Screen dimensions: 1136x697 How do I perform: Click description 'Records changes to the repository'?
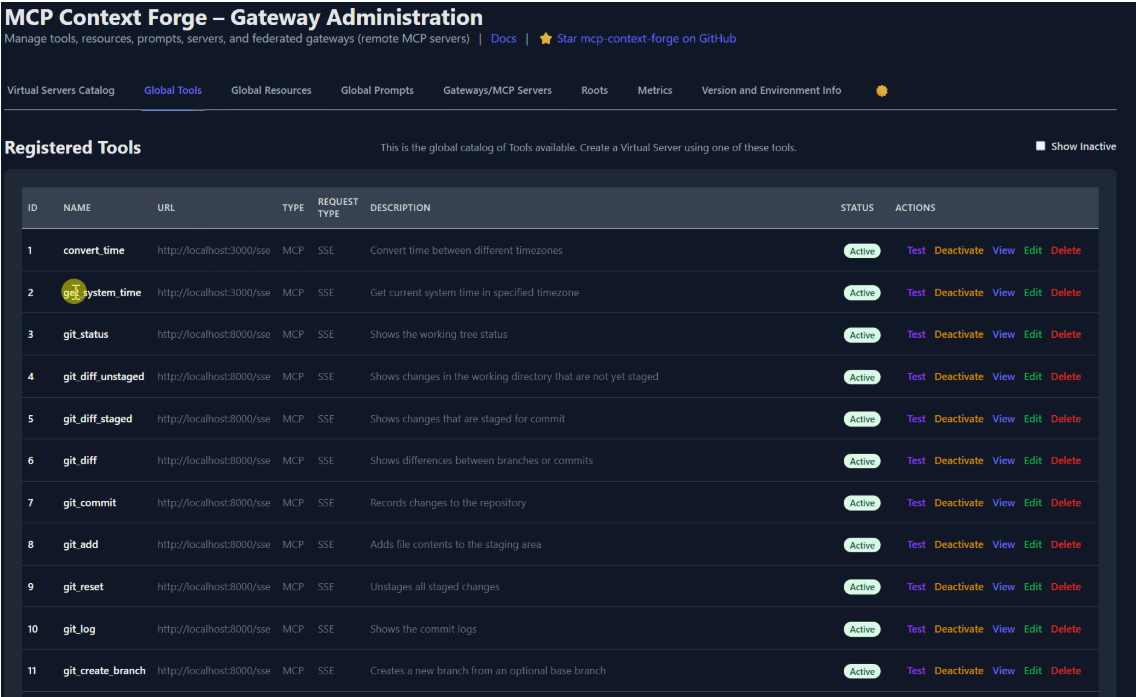pyautogui.click(x=448, y=502)
